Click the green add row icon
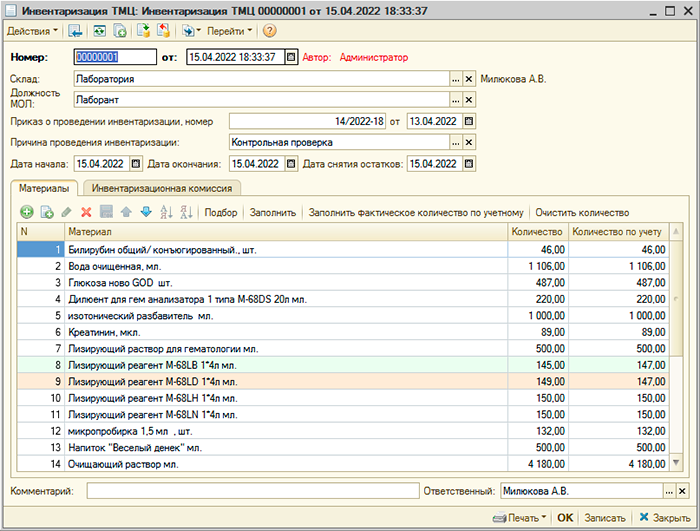This screenshot has height=531, width=700. [x=27, y=212]
